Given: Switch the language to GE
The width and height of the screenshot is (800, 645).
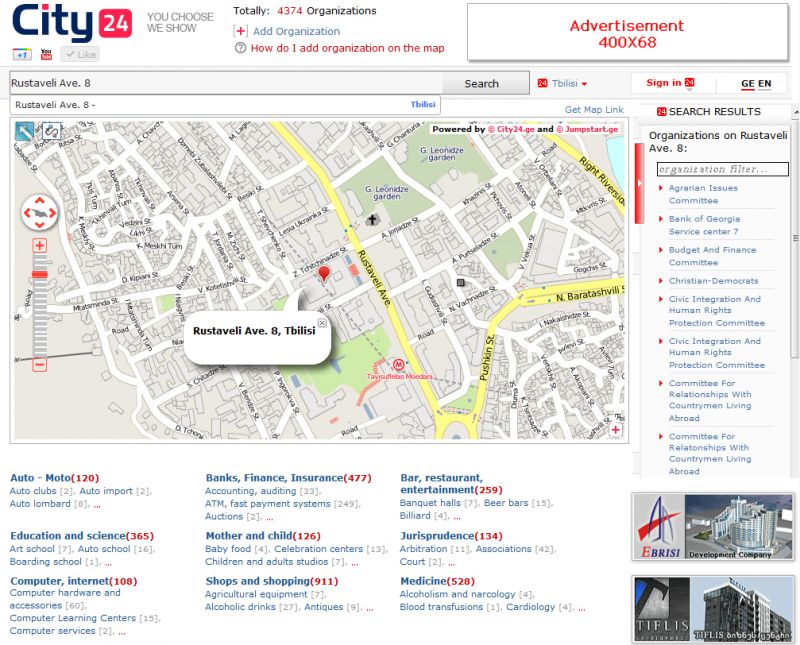Looking at the screenshot, I should pos(747,84).
